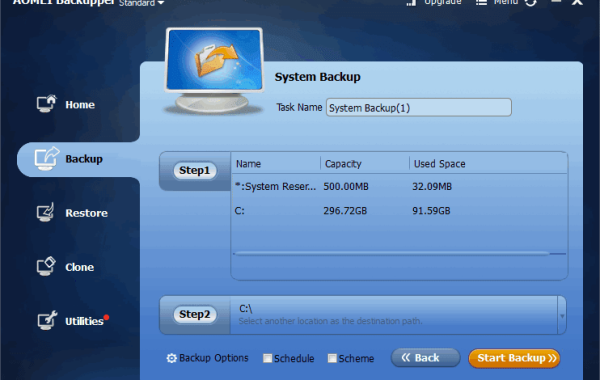Click the Used Space column header
600x380 pixels.
pos(439,164)
